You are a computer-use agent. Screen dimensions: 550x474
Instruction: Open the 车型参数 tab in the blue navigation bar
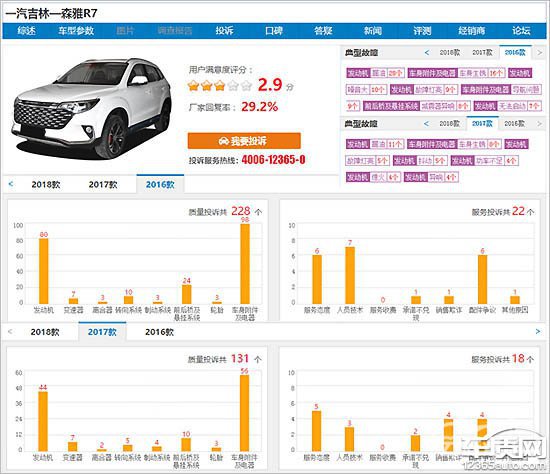[76, 31]
